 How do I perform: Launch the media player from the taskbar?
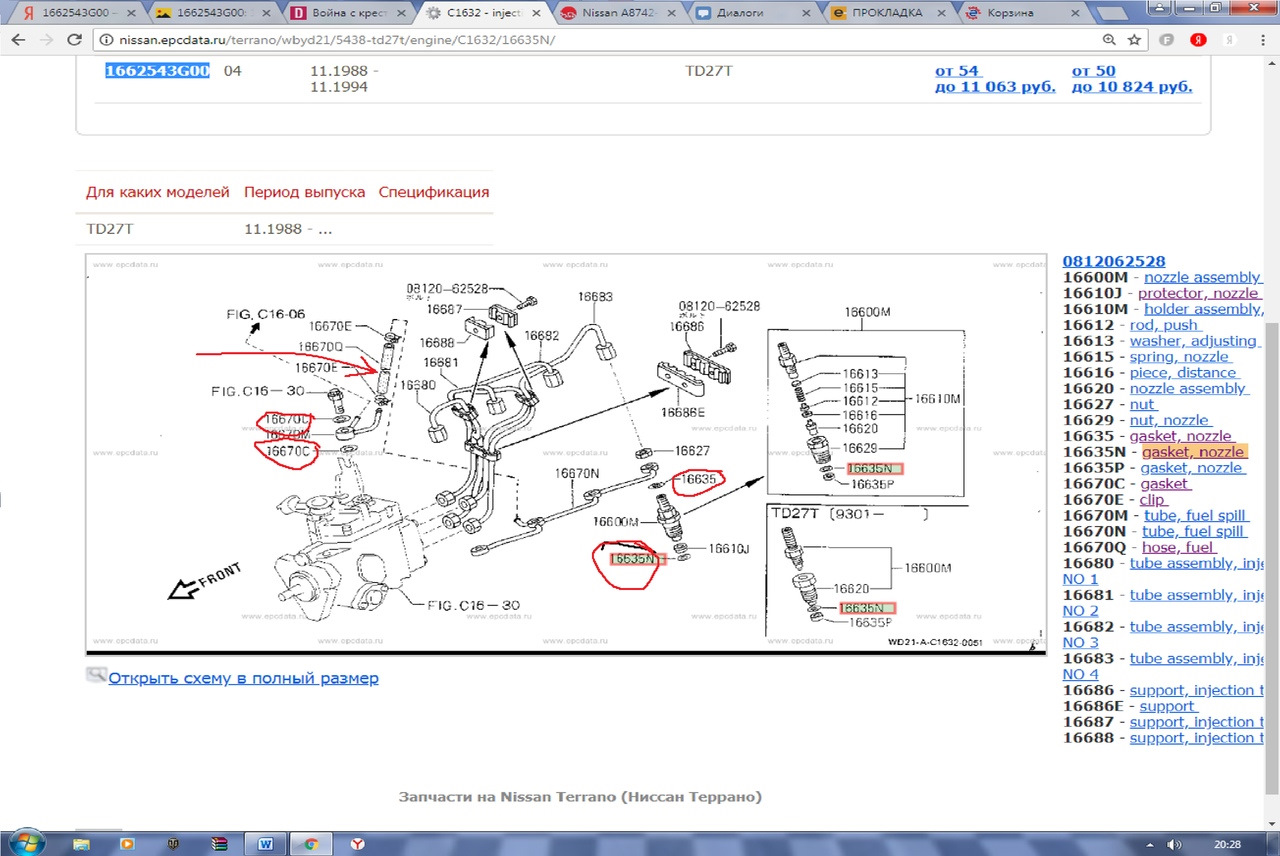[128, 844]
